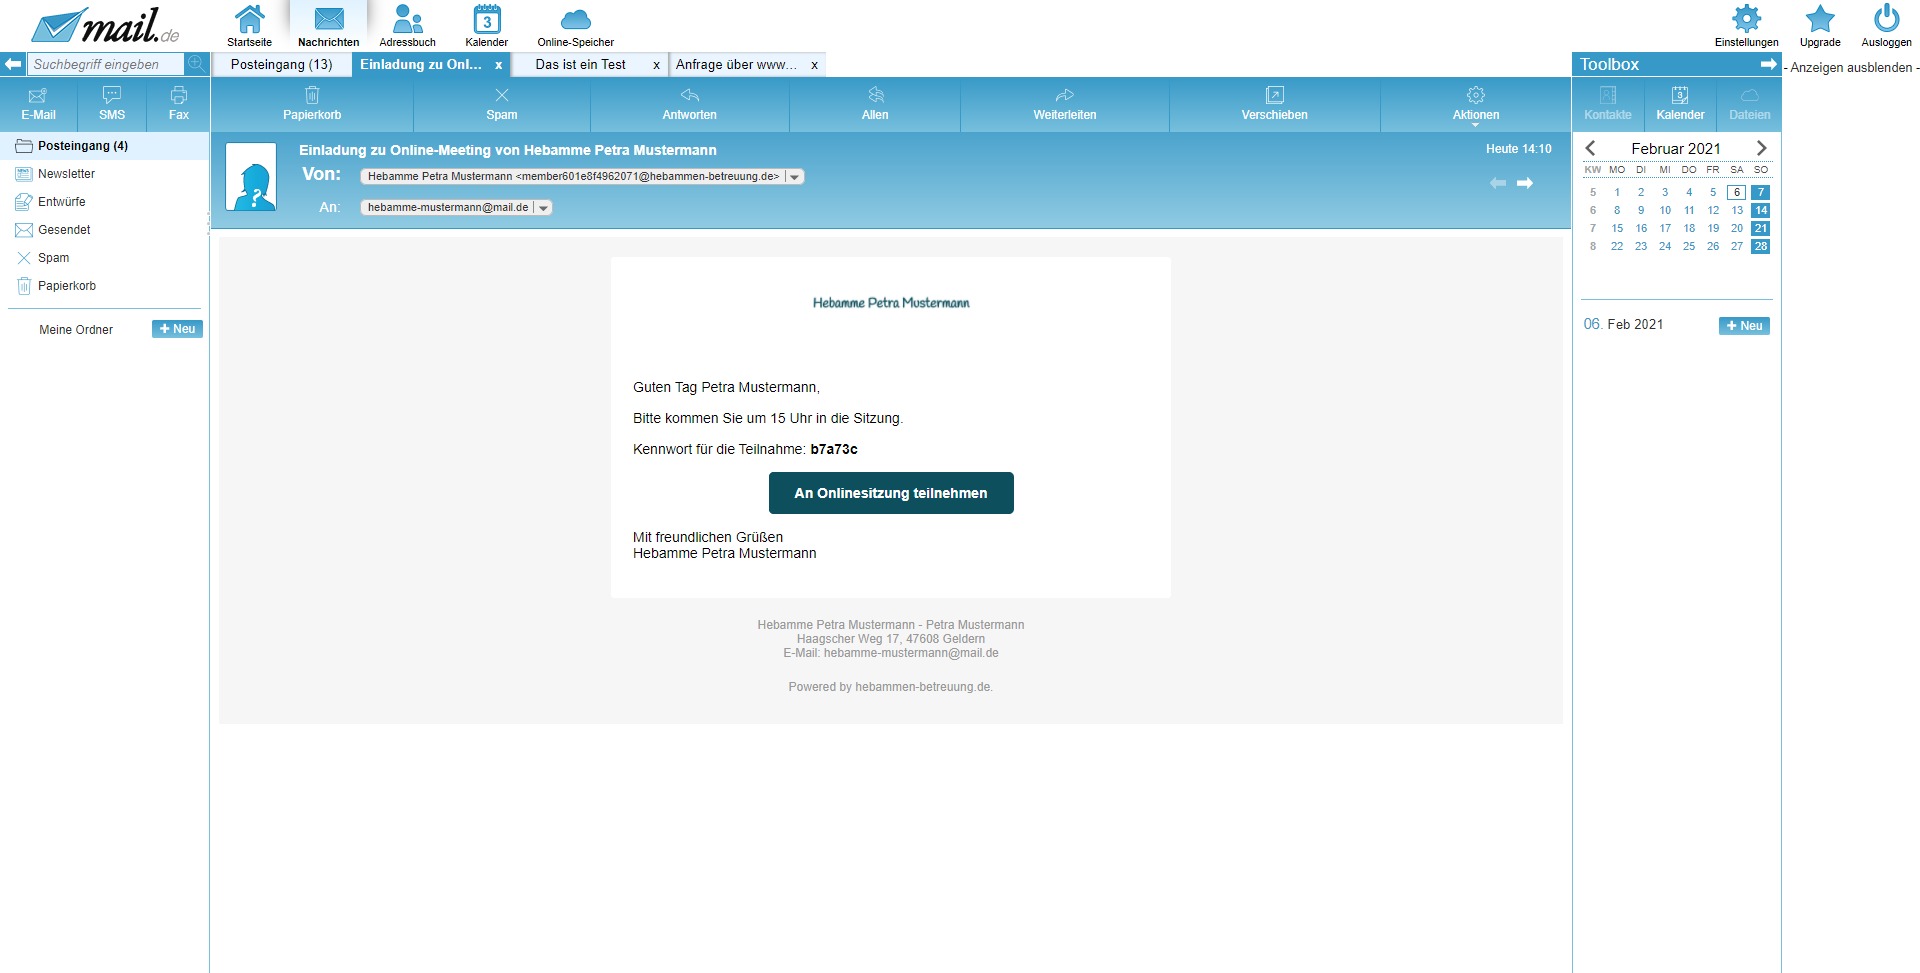1920x973 pixels.
Task: Forward email with Weiterleiten
Action: [1064, 104]
